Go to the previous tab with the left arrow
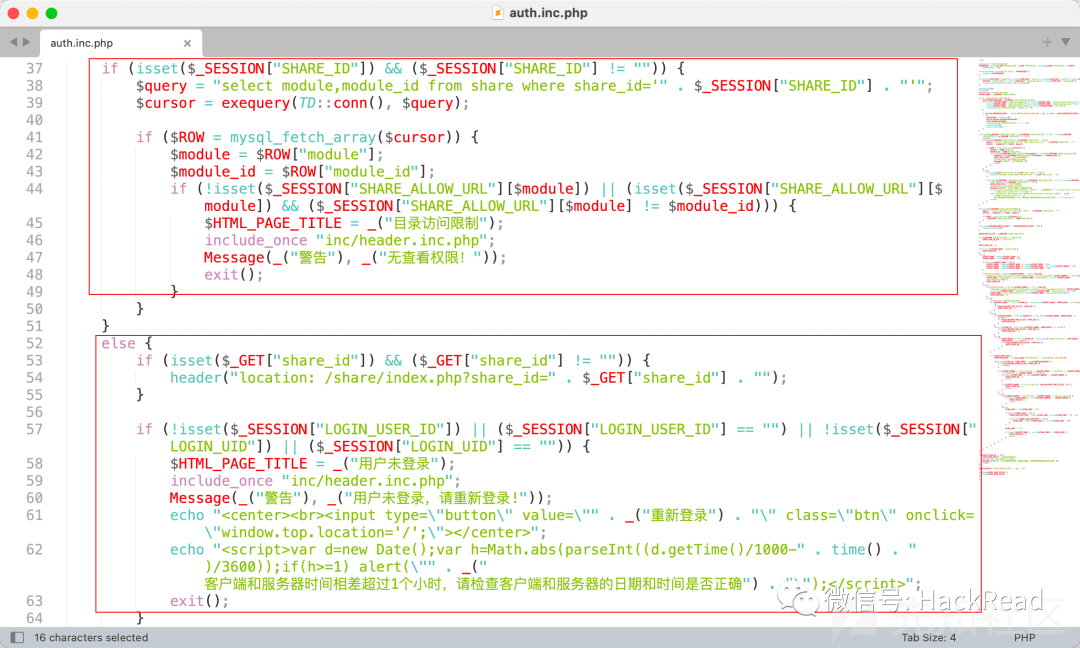The width and height of the screenshot is (1080, 648). pyautogui.click(x=13, y=42)
